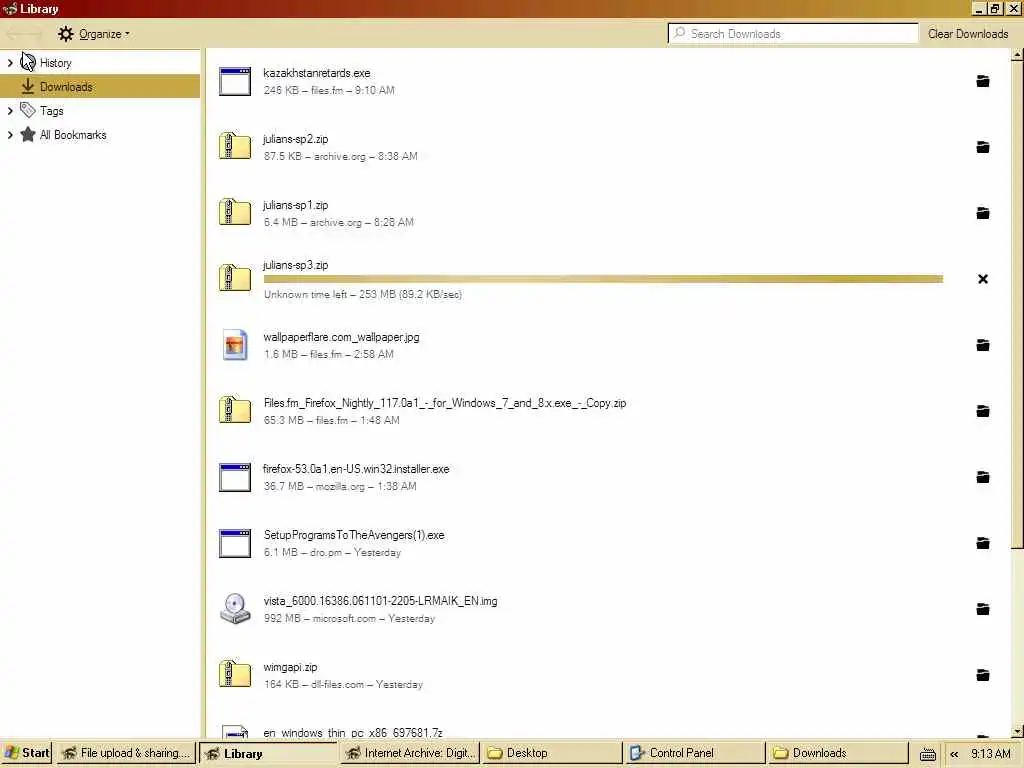This screenshot has width=1024, height=768.
Task: Click the Library taskbar button
Action: click(268, 753)
